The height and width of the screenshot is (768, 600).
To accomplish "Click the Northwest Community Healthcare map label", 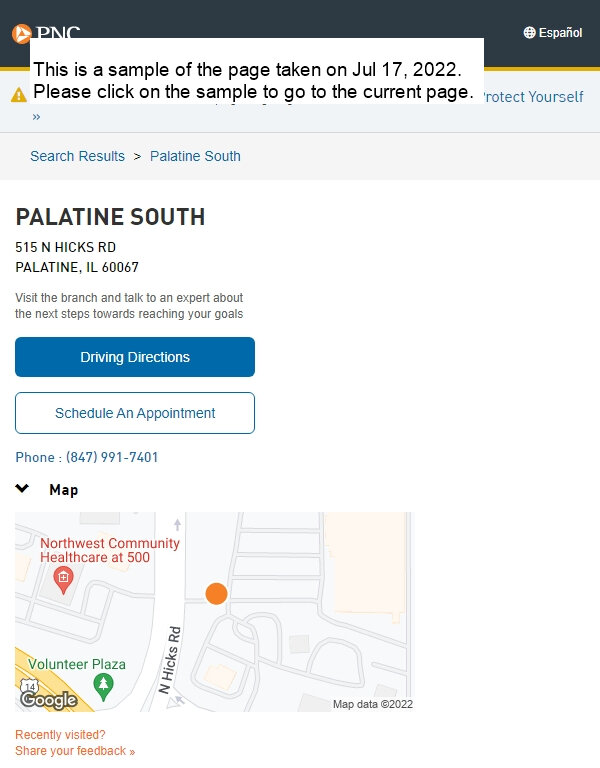I will [x=110, y=550].
